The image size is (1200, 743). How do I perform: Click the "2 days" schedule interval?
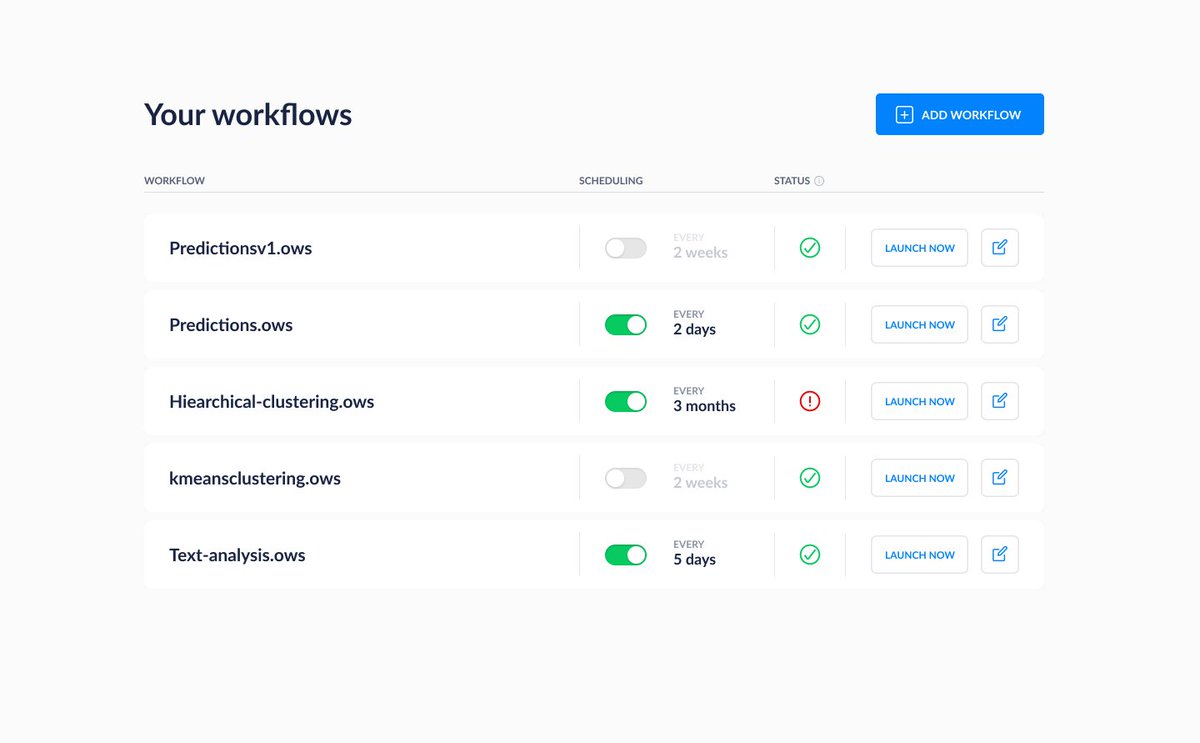695,329
